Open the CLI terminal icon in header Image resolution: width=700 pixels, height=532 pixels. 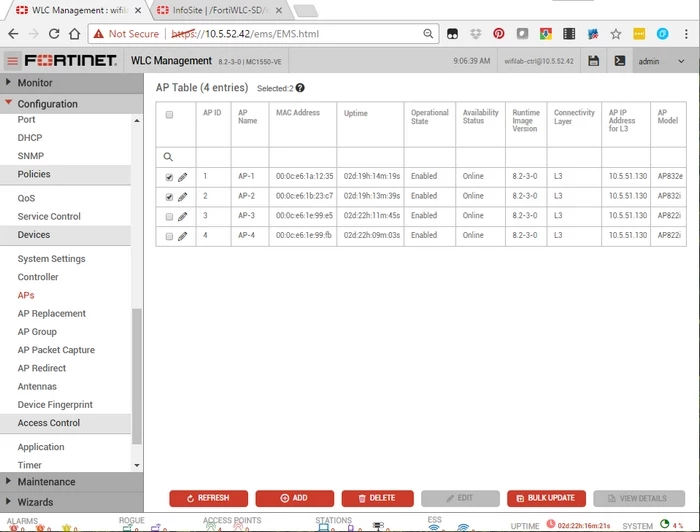pyautogui.click(x=620, y=61)
